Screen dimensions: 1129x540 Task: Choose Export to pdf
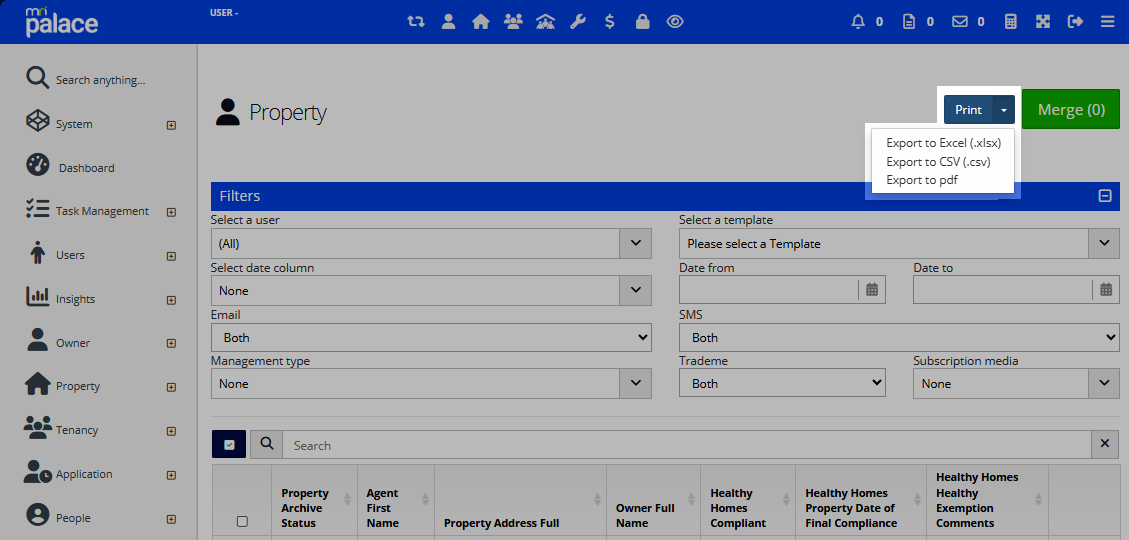coord(922,180)
